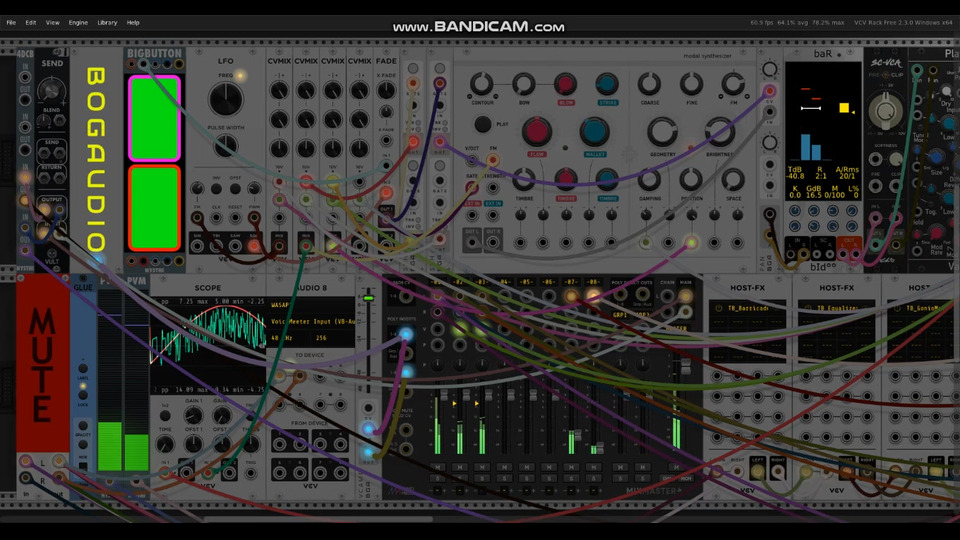Viewport: 960px width, 540px height.
Task: Click the LFO SIN output jack
Action: click(197, 246)
